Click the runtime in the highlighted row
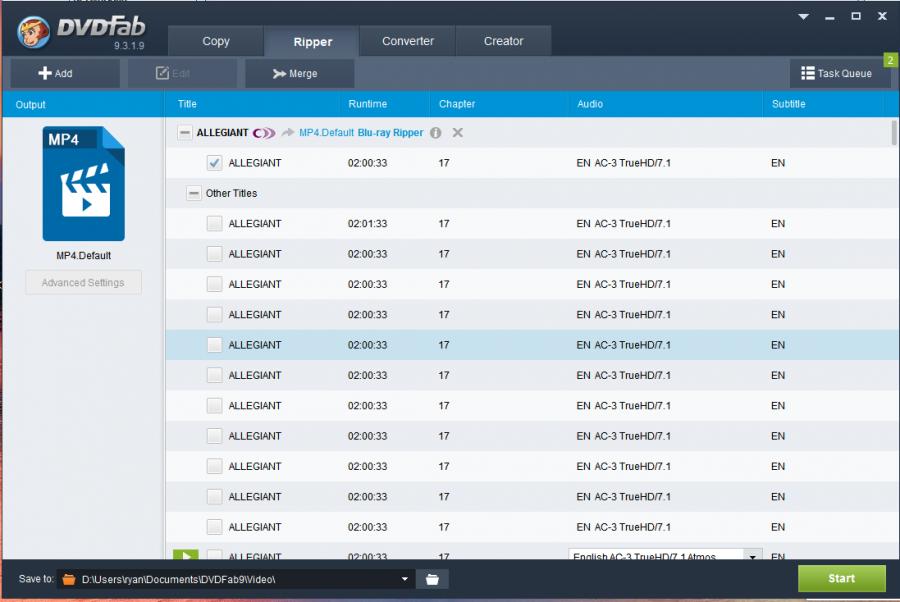This screenshot has width=900, height=602. [x=367, y=345]
